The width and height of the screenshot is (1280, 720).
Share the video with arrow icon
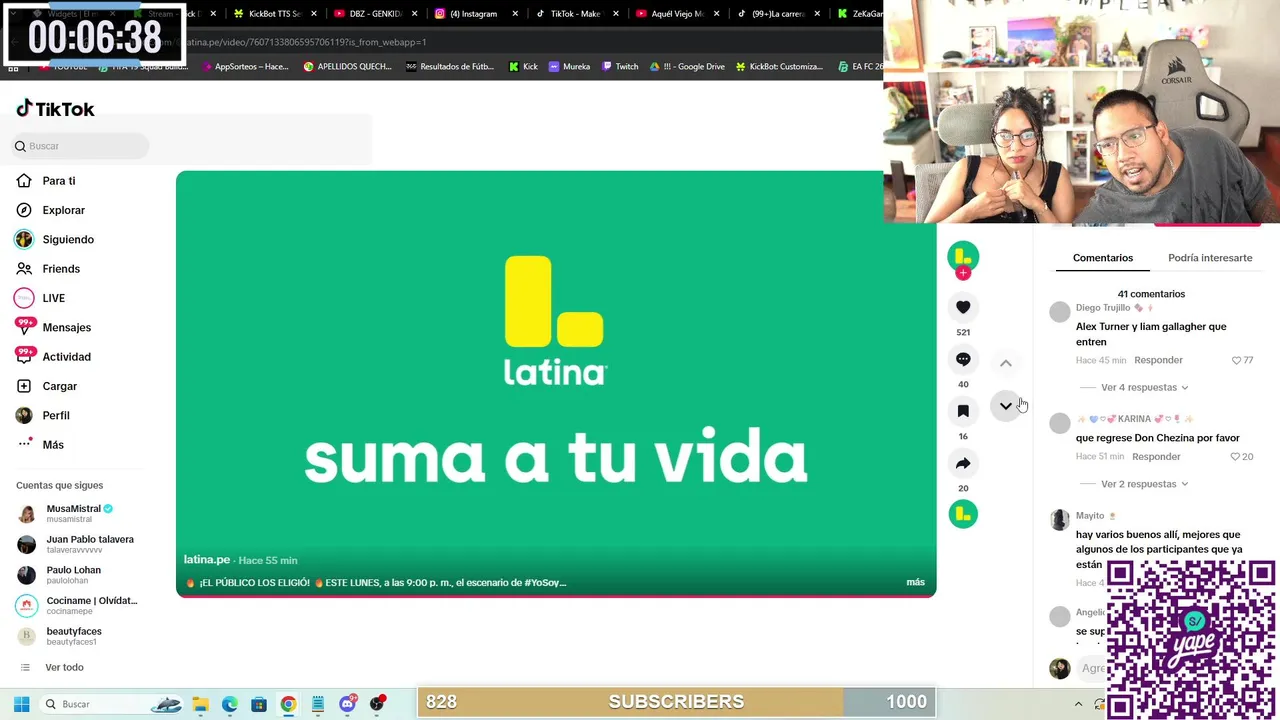tap(963, 463)
